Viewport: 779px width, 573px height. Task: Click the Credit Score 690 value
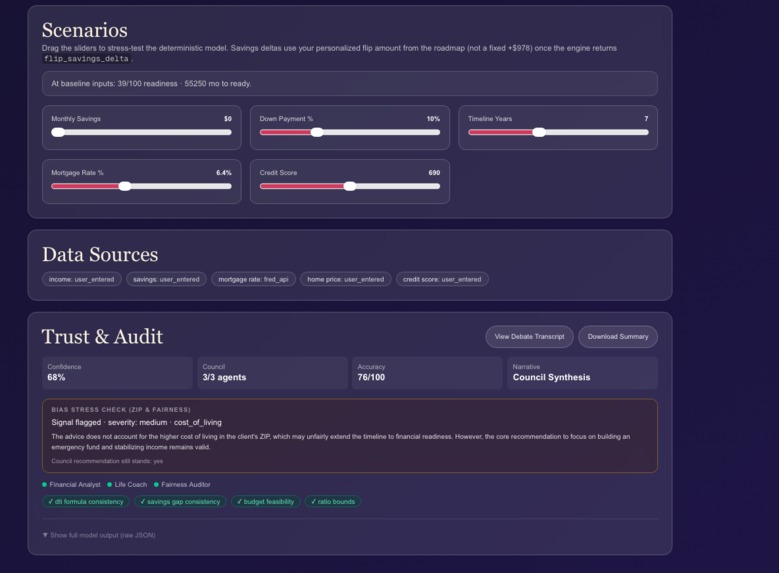click(x=434, y=173)
